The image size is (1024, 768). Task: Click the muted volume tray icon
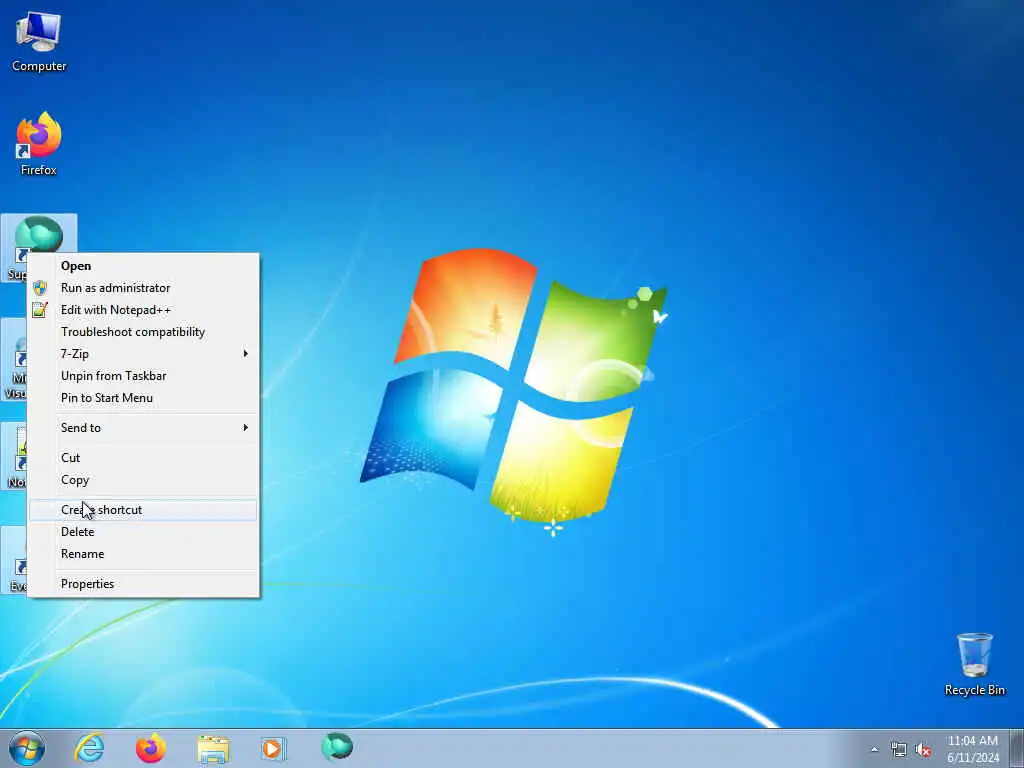point(923,750)
